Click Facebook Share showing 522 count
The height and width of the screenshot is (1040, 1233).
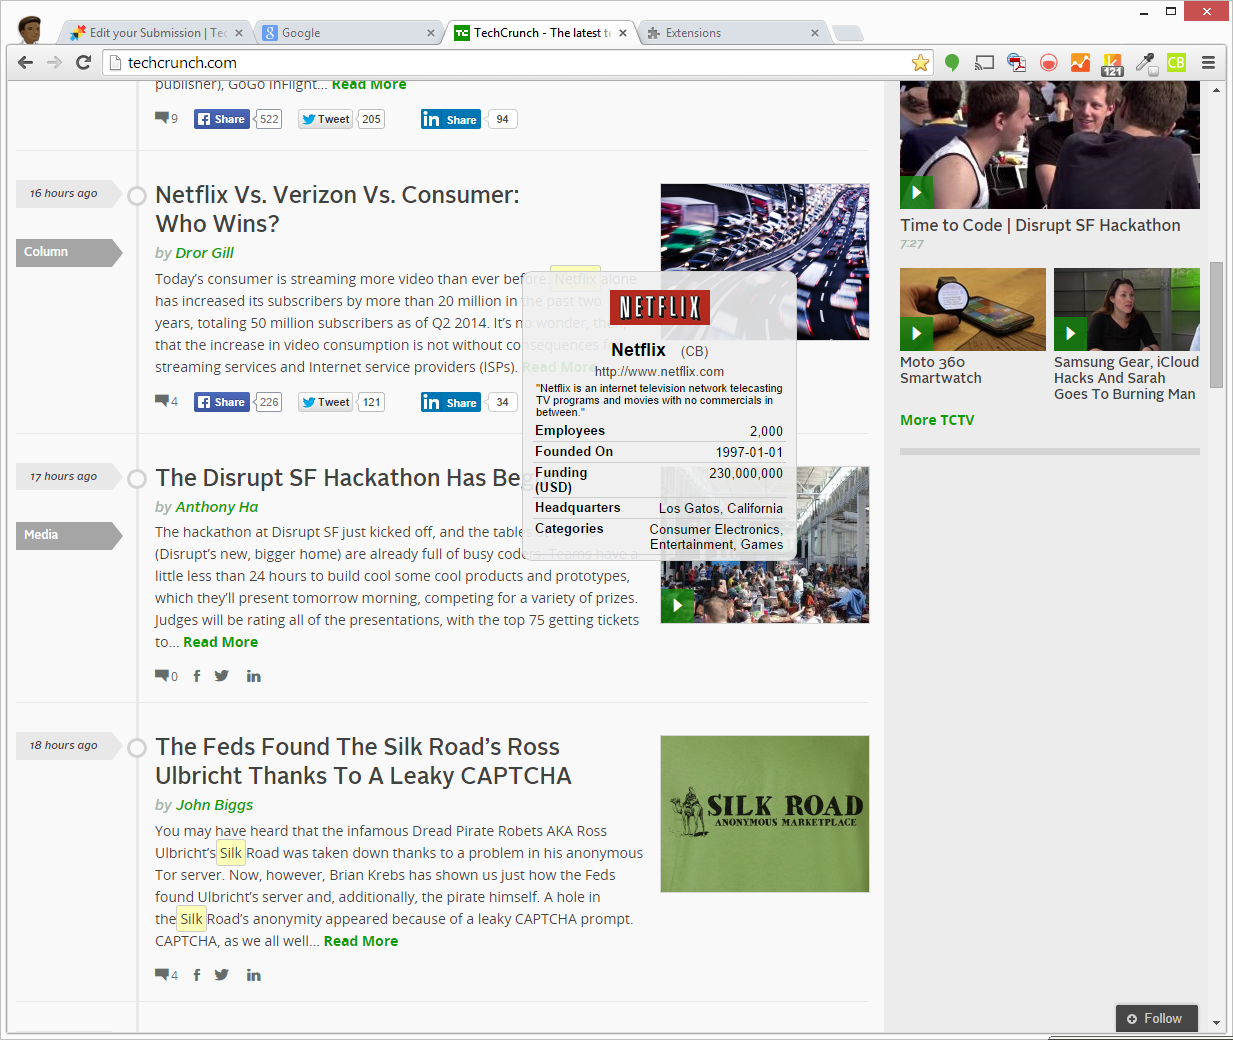pos(222,119)
